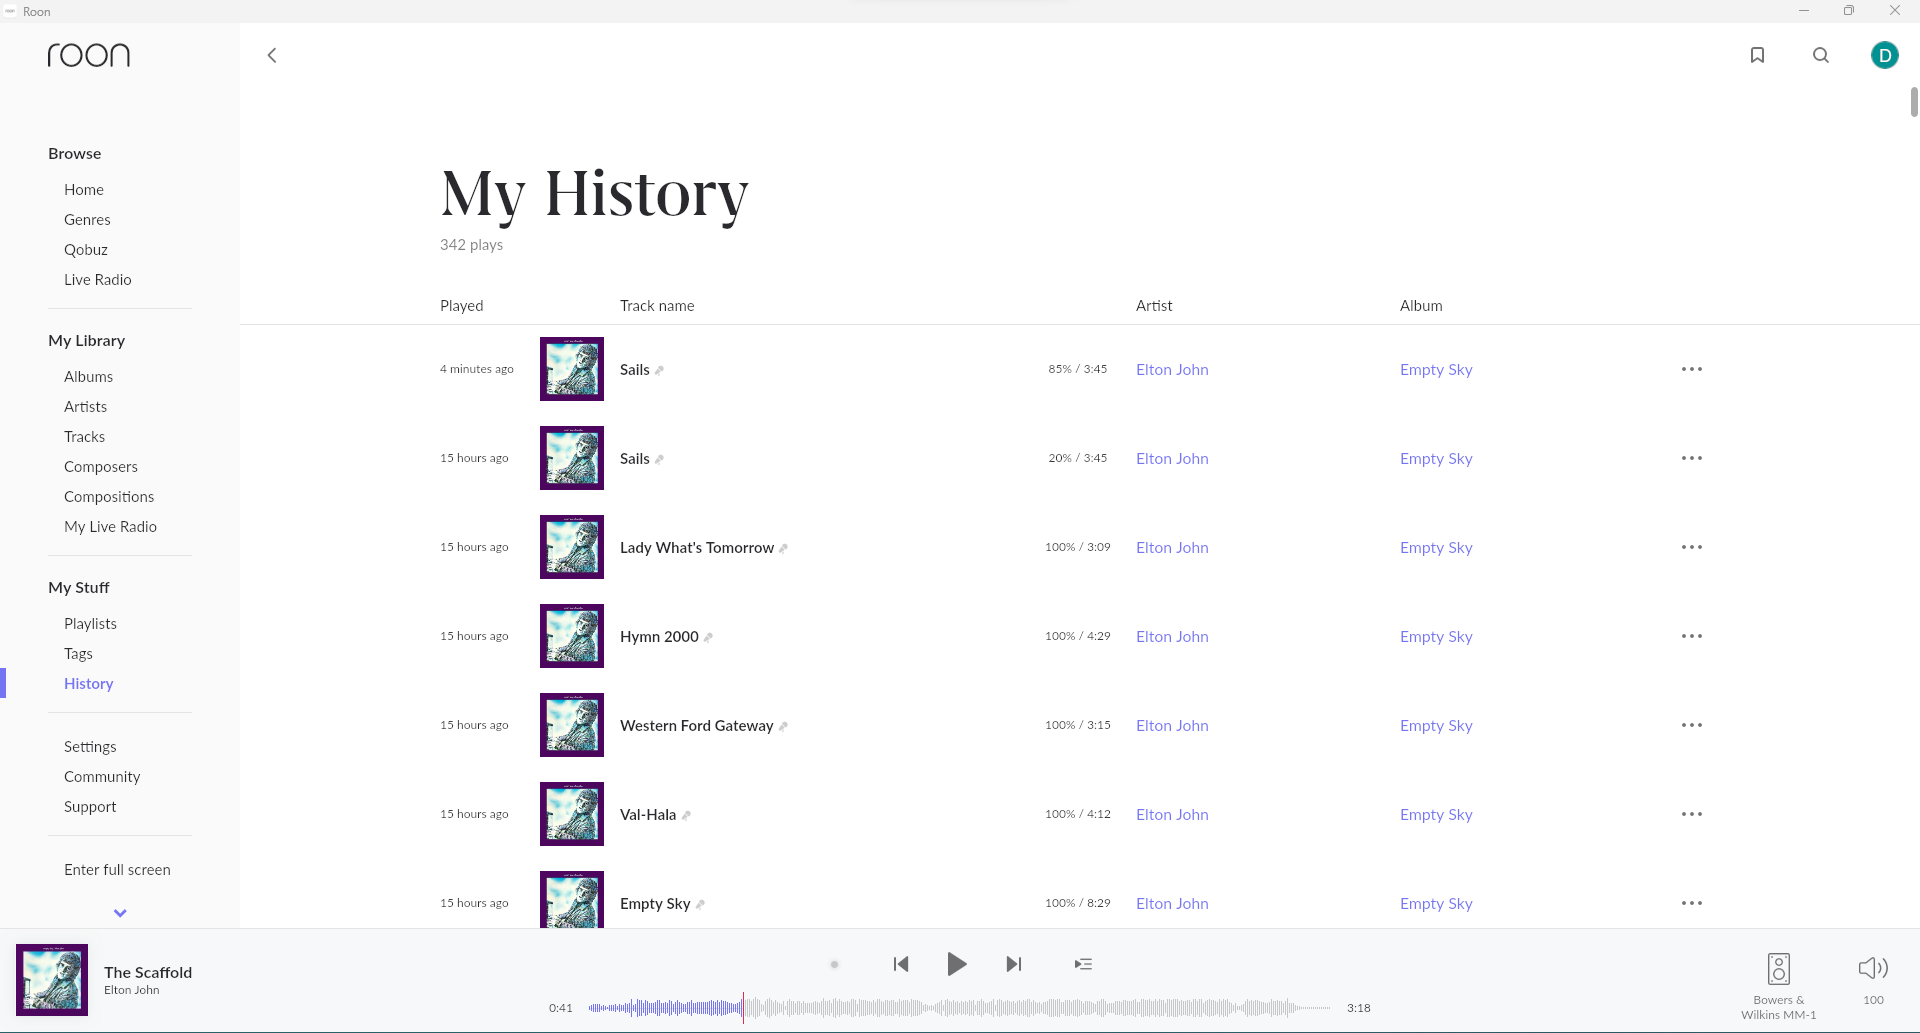Enable Roon Radio with the radio dot
The width and height of the screenshot is (1920, 1033).
pos(834,964)
